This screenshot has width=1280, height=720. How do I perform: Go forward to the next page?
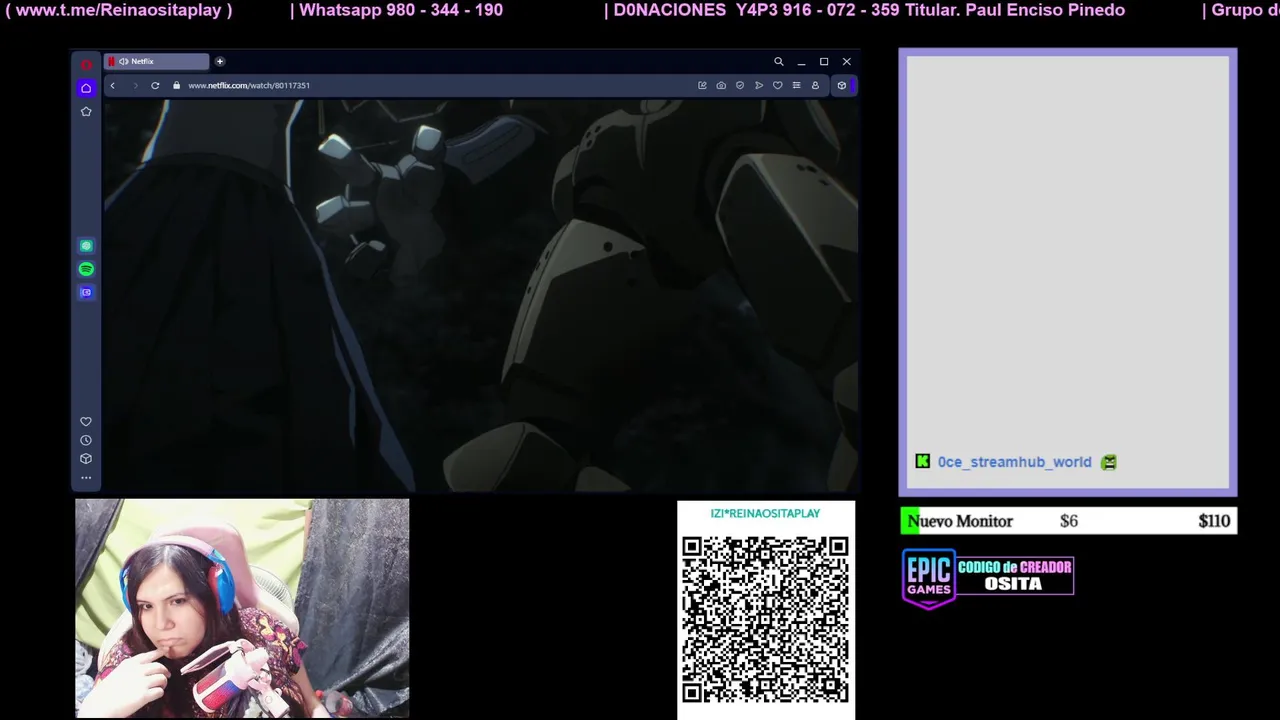point(135,85)
